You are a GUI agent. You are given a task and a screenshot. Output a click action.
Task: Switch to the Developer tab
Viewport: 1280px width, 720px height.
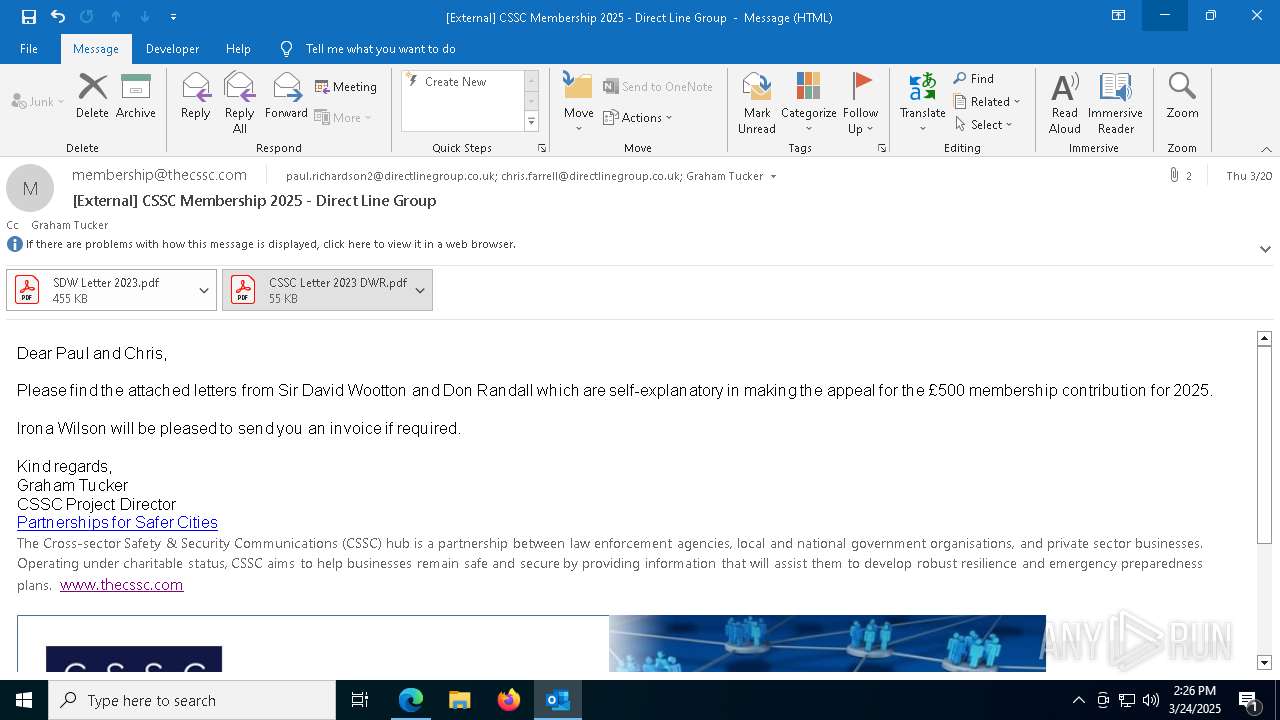[x=172, y=49]
